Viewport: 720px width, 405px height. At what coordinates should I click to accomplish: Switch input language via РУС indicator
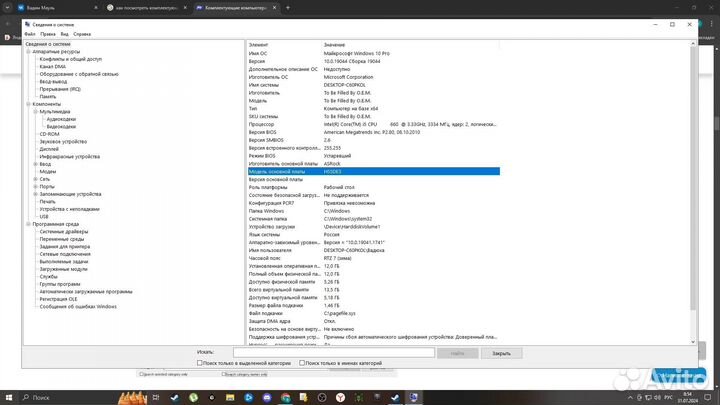[x=668, y=397]
